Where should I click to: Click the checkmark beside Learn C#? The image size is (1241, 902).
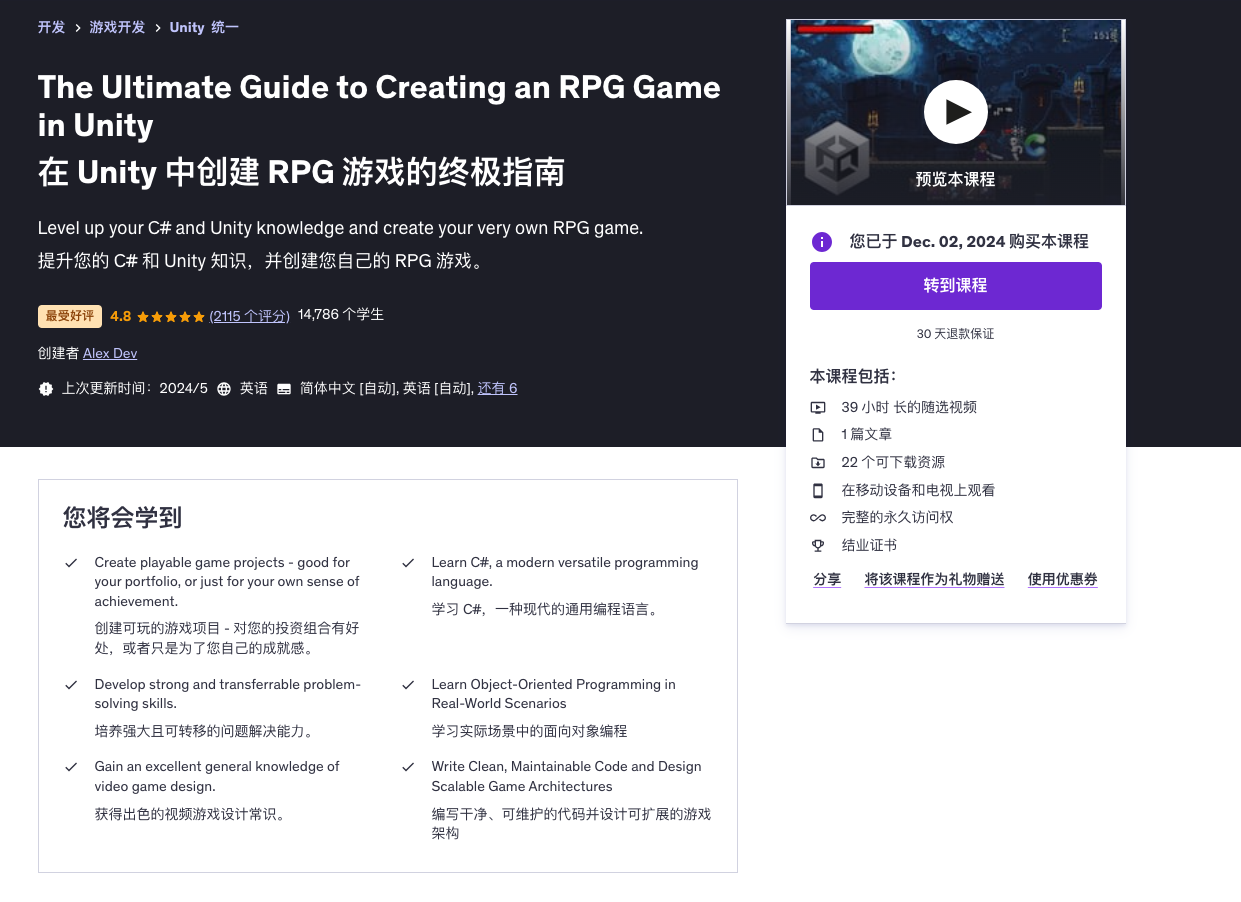(x=409, y=563)
